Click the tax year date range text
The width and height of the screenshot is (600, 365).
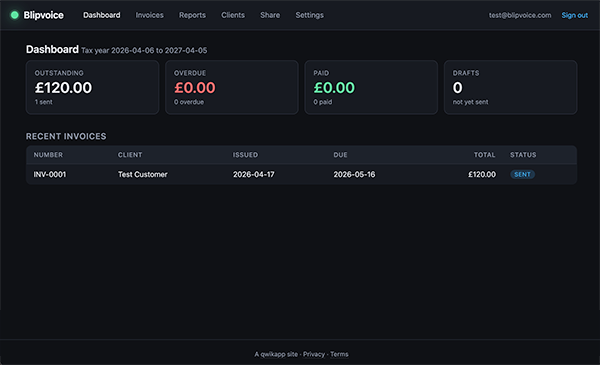coord(144,51)
